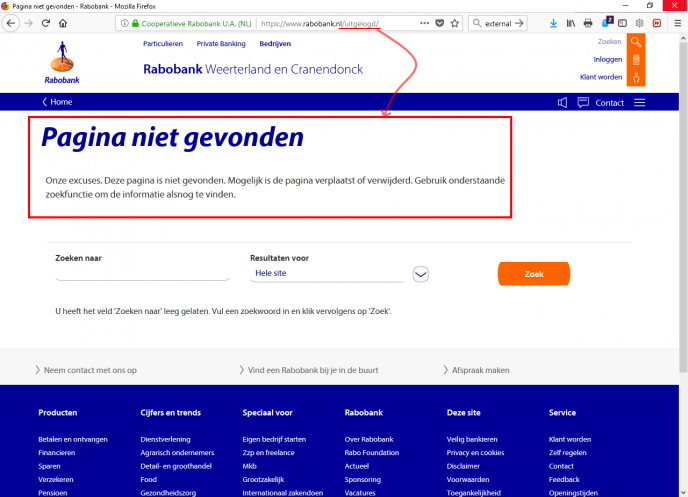Go back to Home in nav bar
Image resolution: width=688 pixels, height=497 pixels.
[57, 102]
